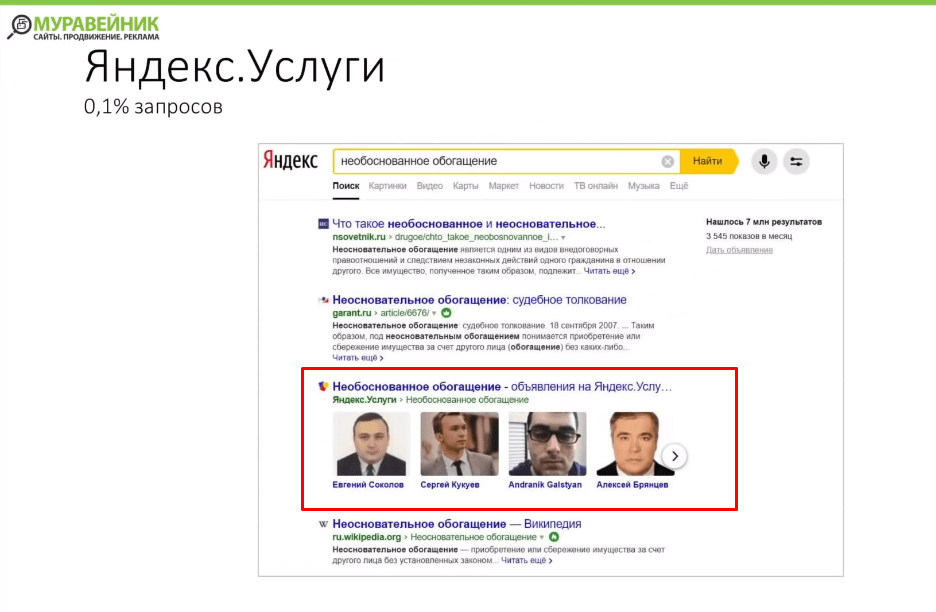Click 'Читать ещё' under Wikipedia result
Viewport: 936px width, 612px height.
point(526,560)
